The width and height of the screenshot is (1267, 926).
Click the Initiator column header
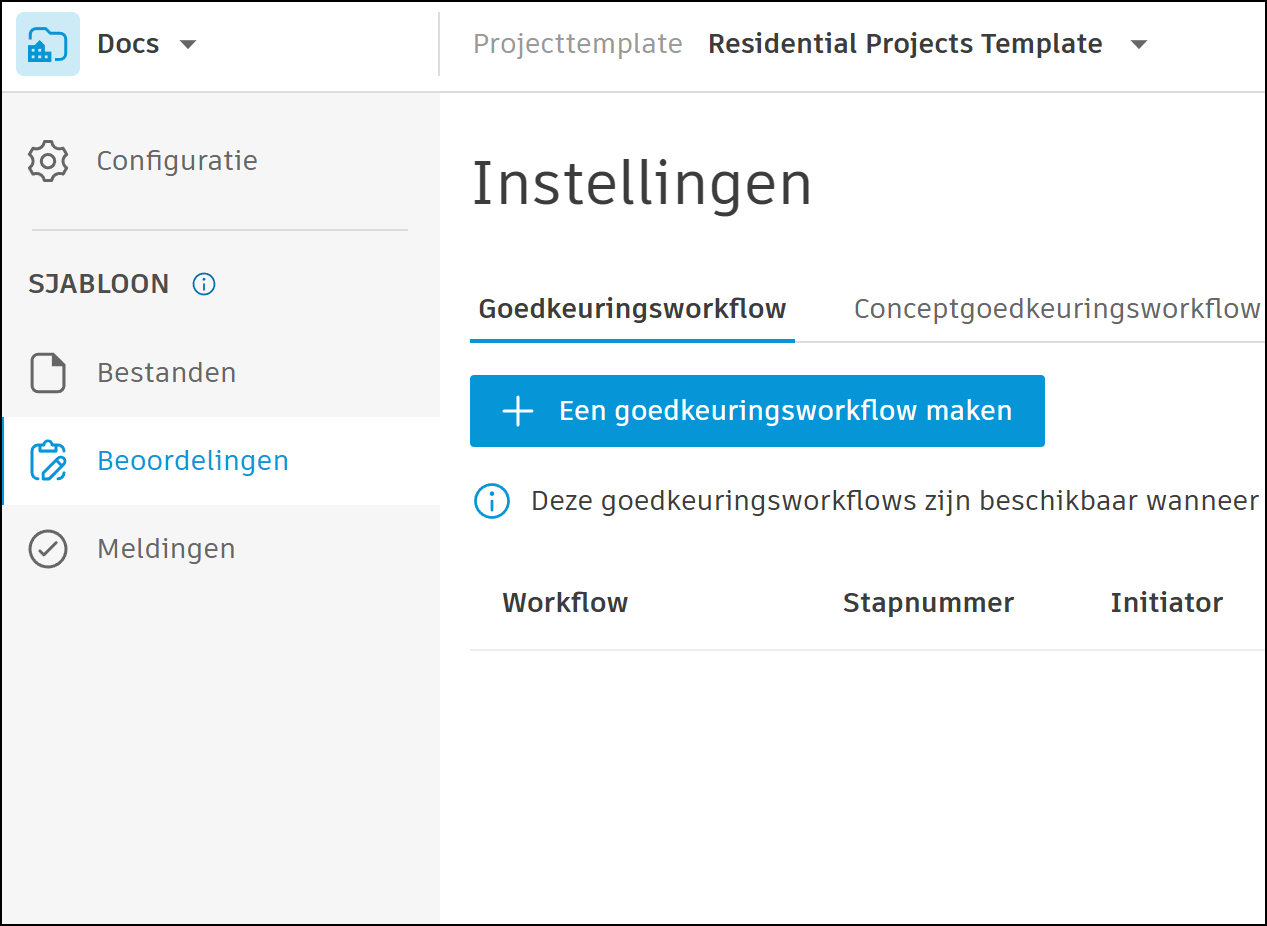(1166, 603)
